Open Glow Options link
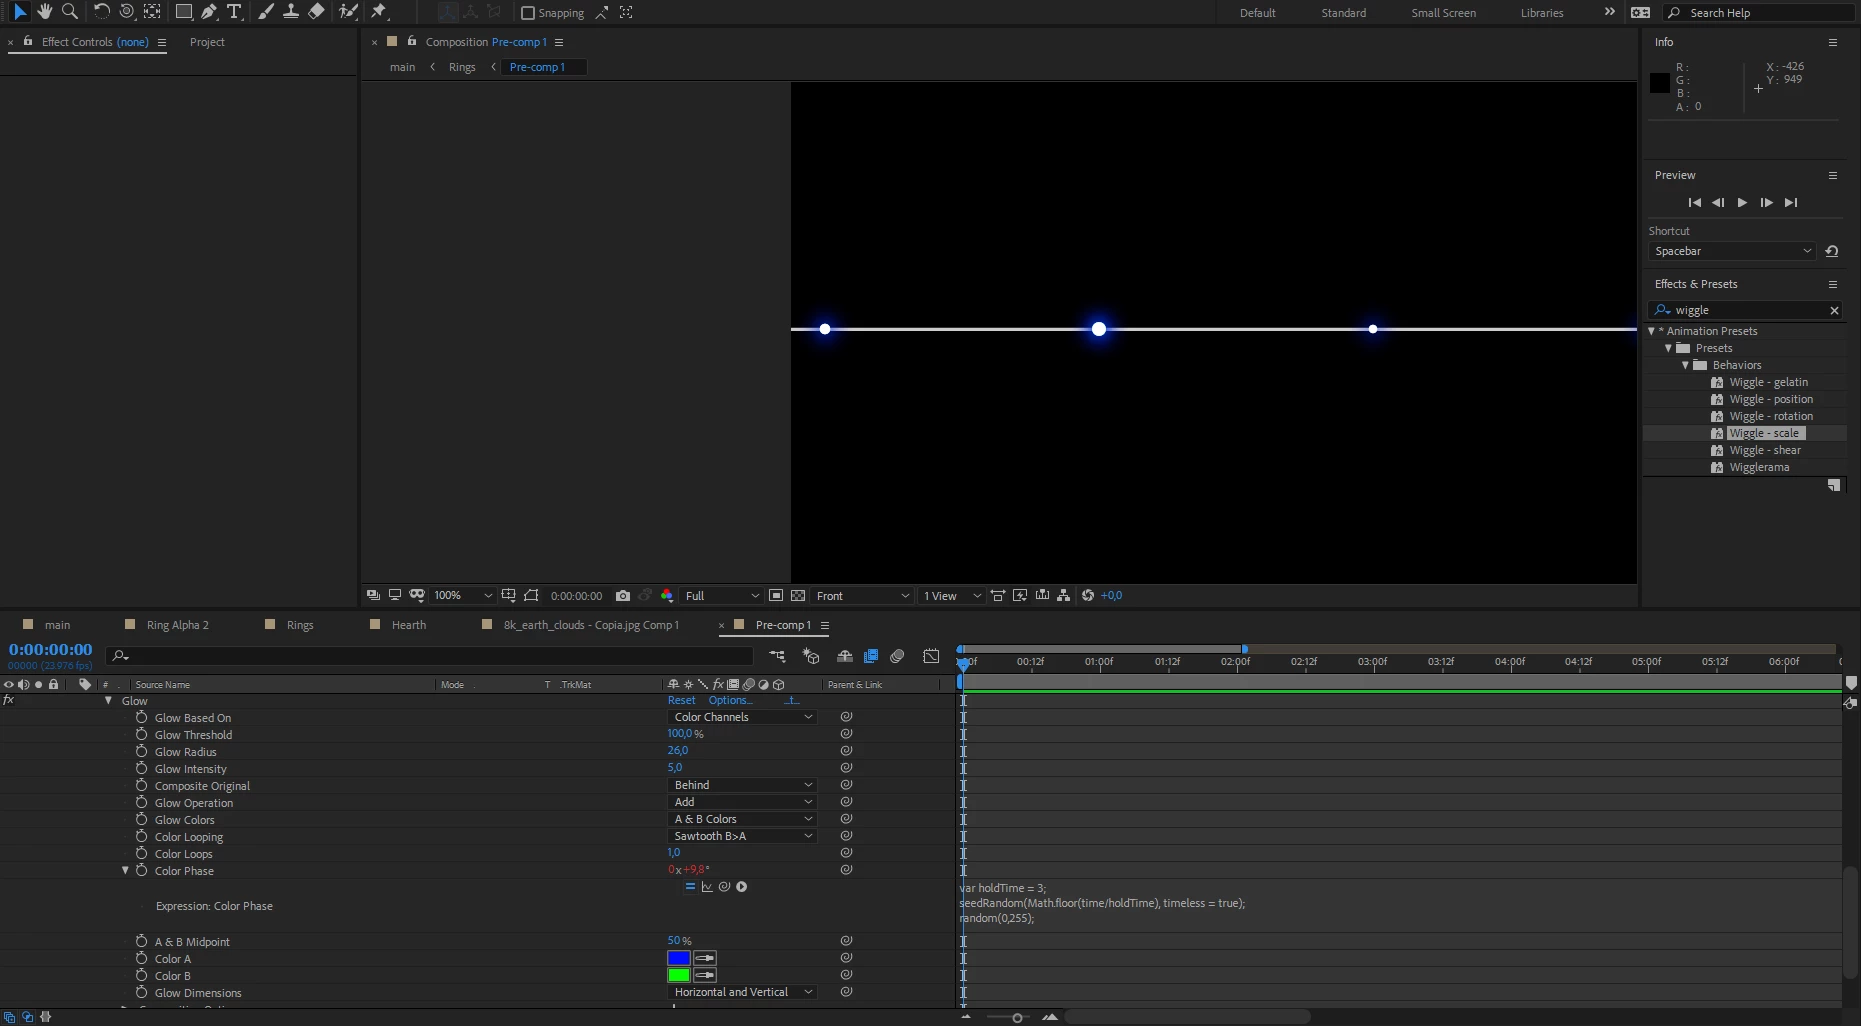1861x1026 pixels. click(730, 700)
